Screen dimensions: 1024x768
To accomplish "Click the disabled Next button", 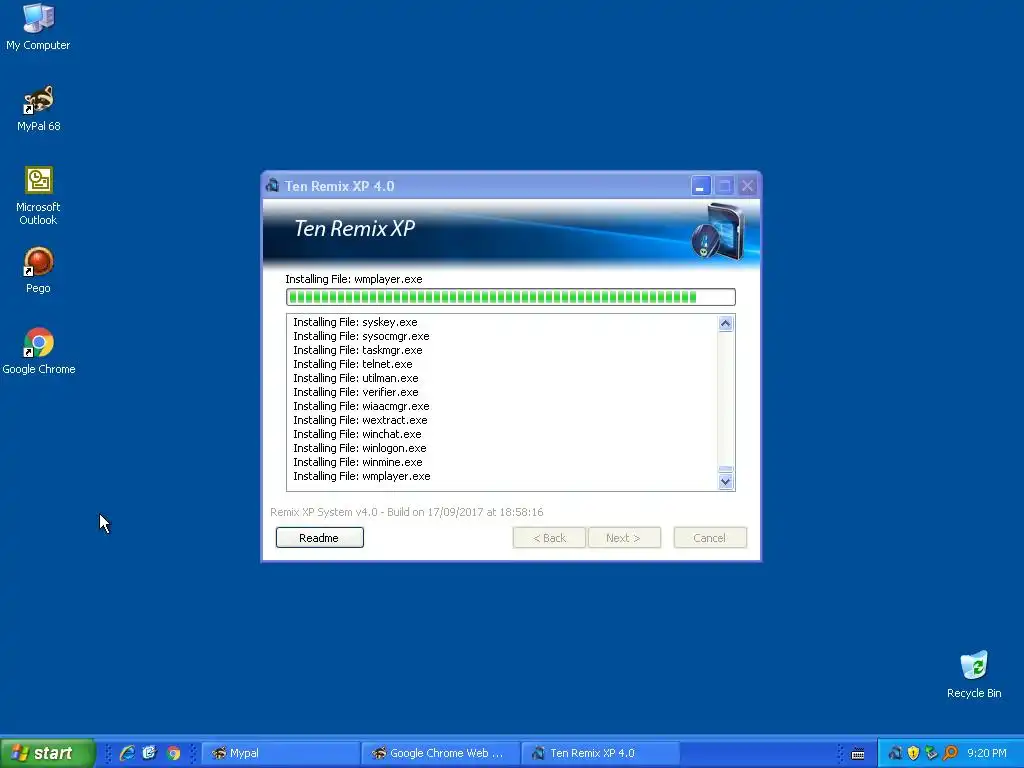I will 624,537.
